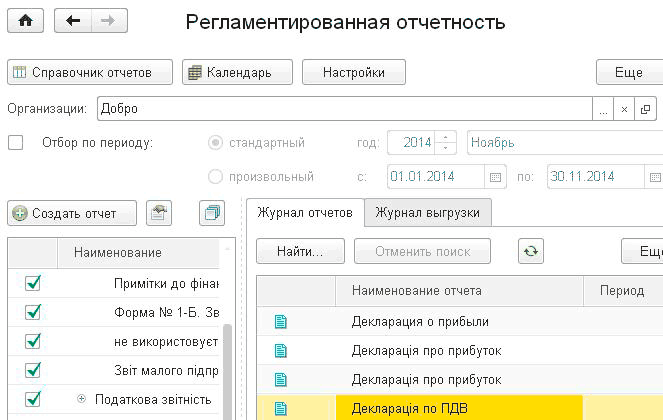Image resolution: width=663 pixels, height=420 pixels.
Task: Click the copy icon next to Создать отчет
Action: (211, 213)
